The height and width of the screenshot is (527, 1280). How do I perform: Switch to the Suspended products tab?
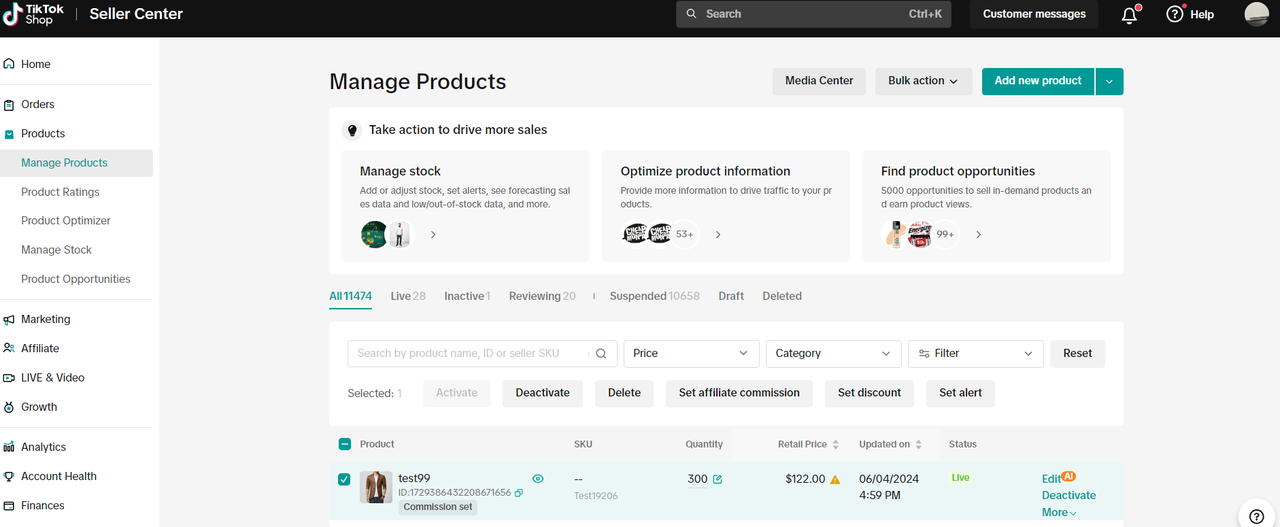pos(653,296)
